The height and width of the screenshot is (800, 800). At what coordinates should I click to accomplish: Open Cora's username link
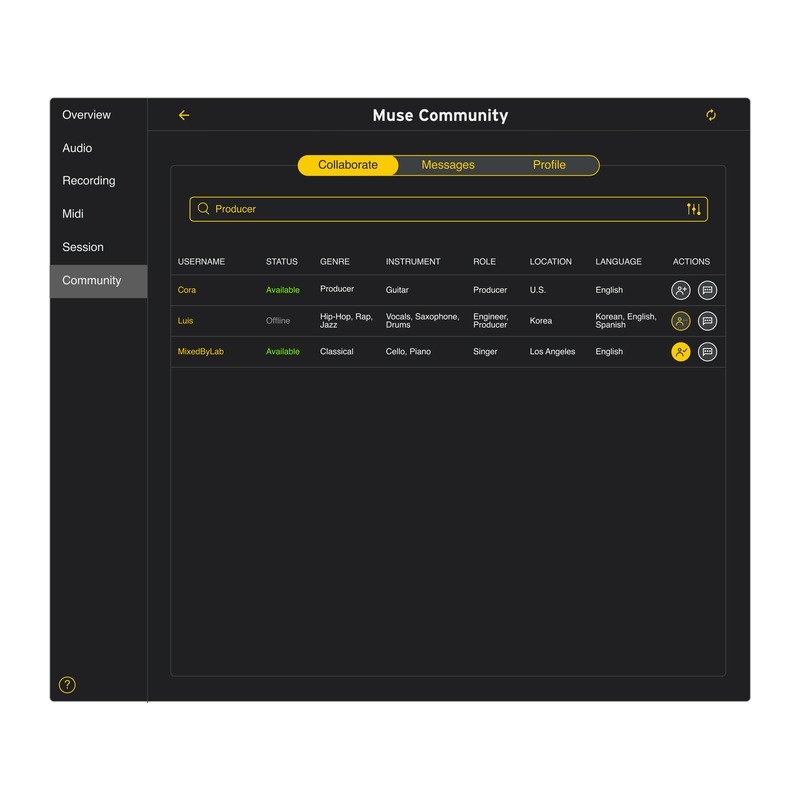[187, 290]
